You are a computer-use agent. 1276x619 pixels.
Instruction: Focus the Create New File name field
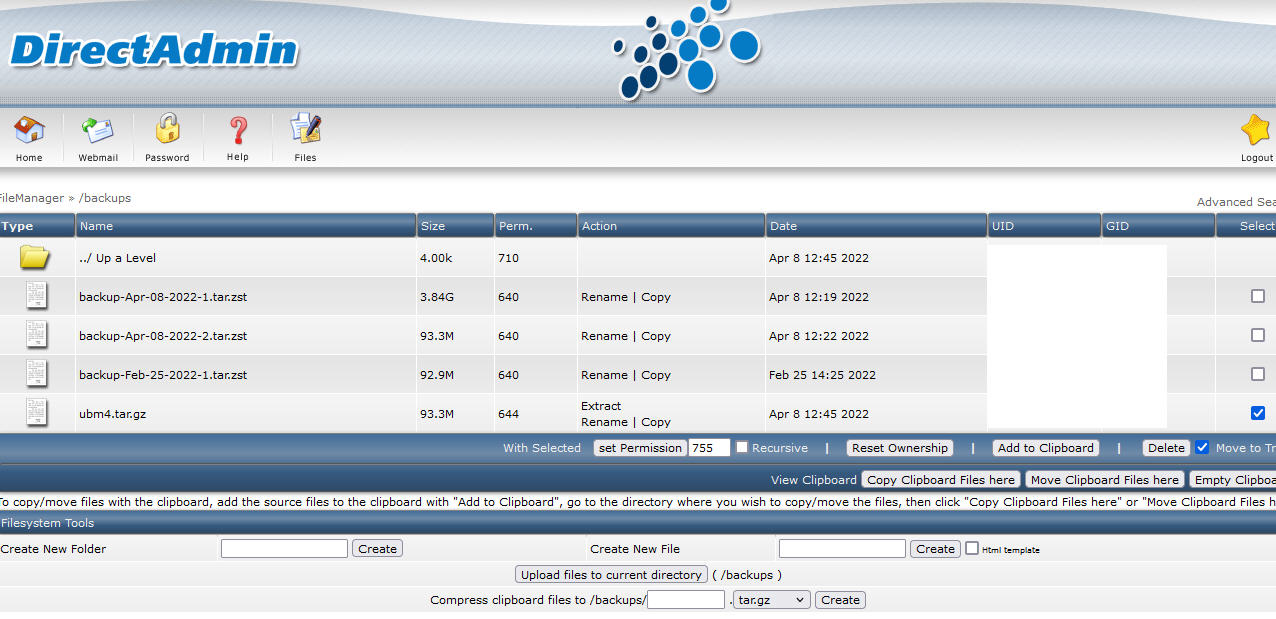(842, 548)
